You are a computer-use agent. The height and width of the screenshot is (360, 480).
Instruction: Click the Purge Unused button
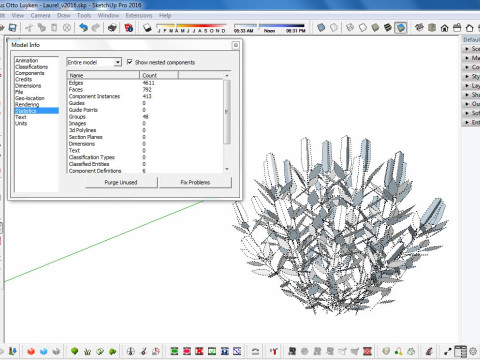click(121, 182)
